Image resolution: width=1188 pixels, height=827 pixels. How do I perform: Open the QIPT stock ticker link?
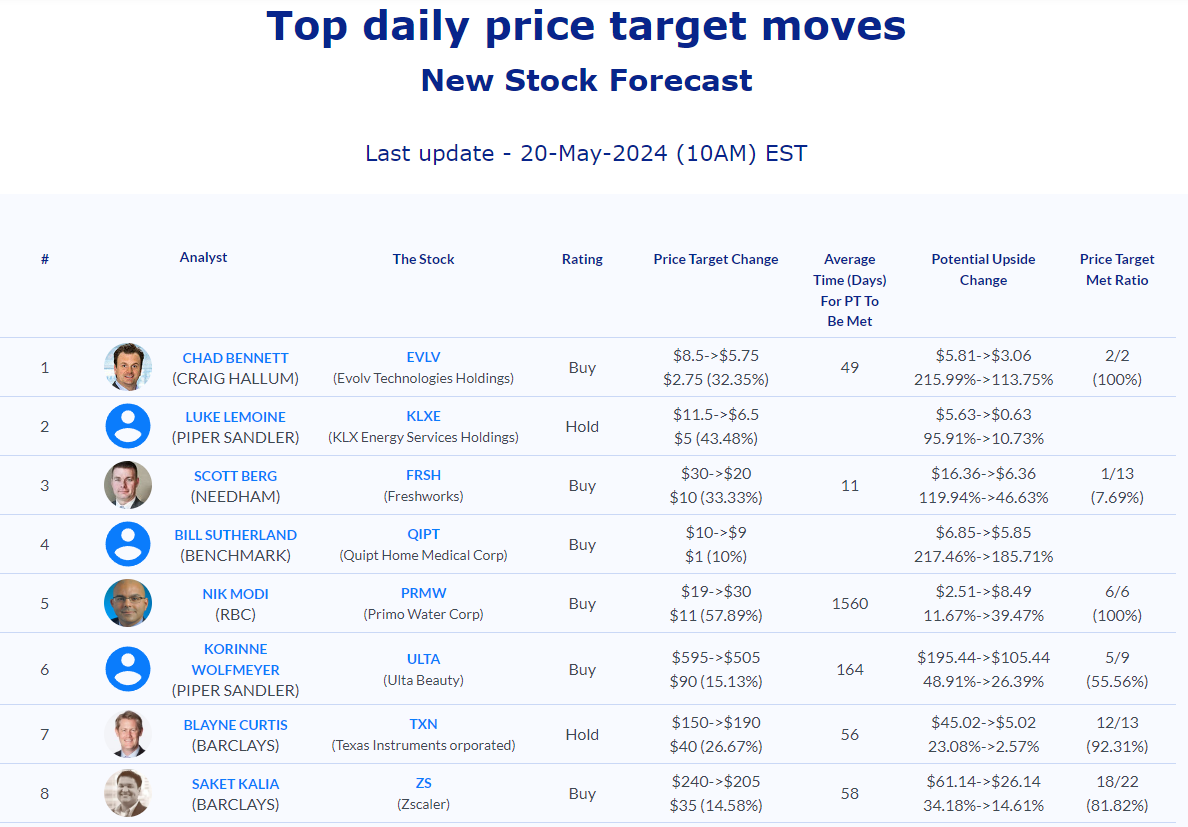[424, 534]
